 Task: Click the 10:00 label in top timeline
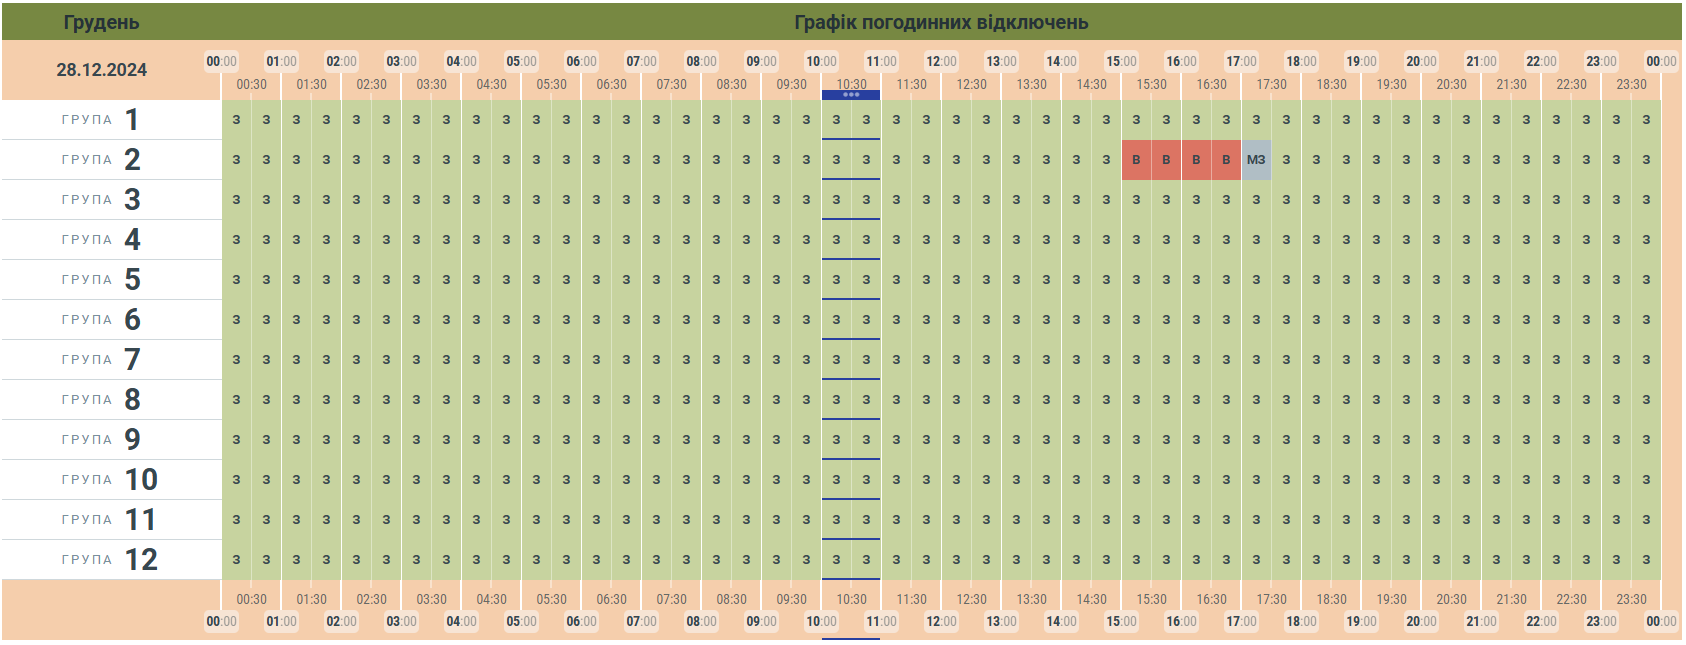pyautogui.click(x=821, y=62)
